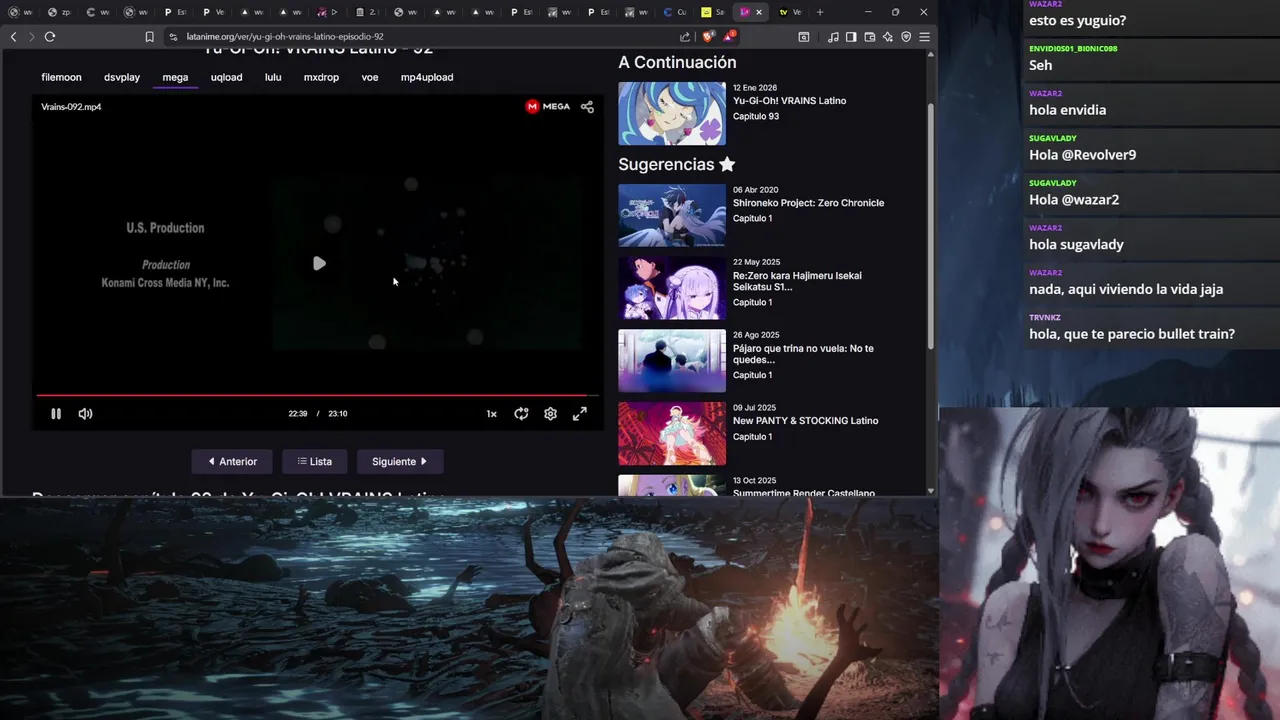The height and width of the screenshot is (720, 1280).
Task: Open a new tab with the plus button
Action: [820, 12]
